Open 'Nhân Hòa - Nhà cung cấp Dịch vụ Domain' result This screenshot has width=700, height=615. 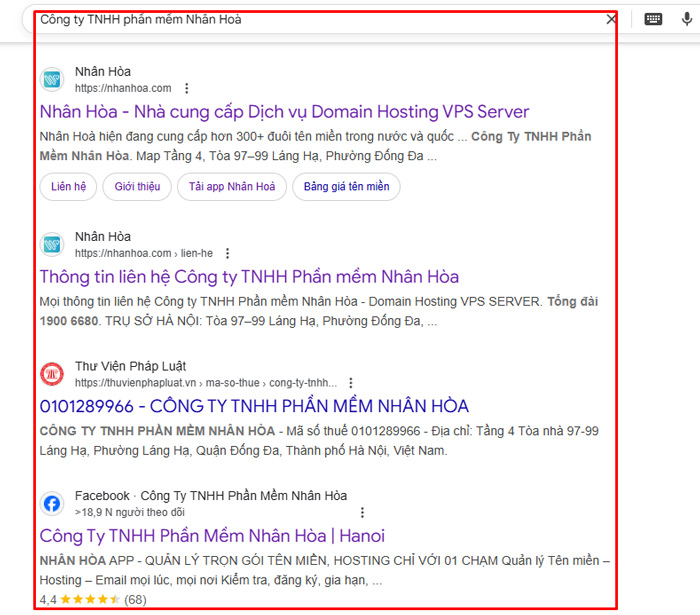(284, 112)
